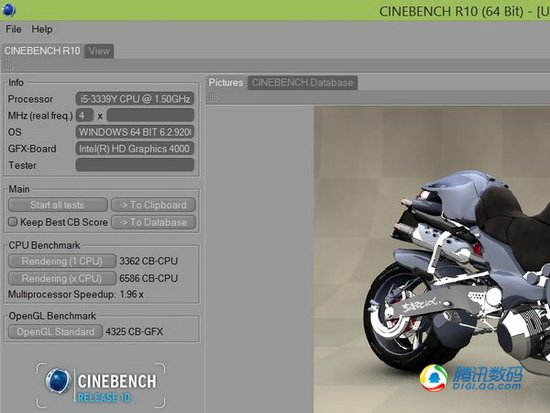Run the Rendering (x CPU) benchmark

[x=62, y=278]
